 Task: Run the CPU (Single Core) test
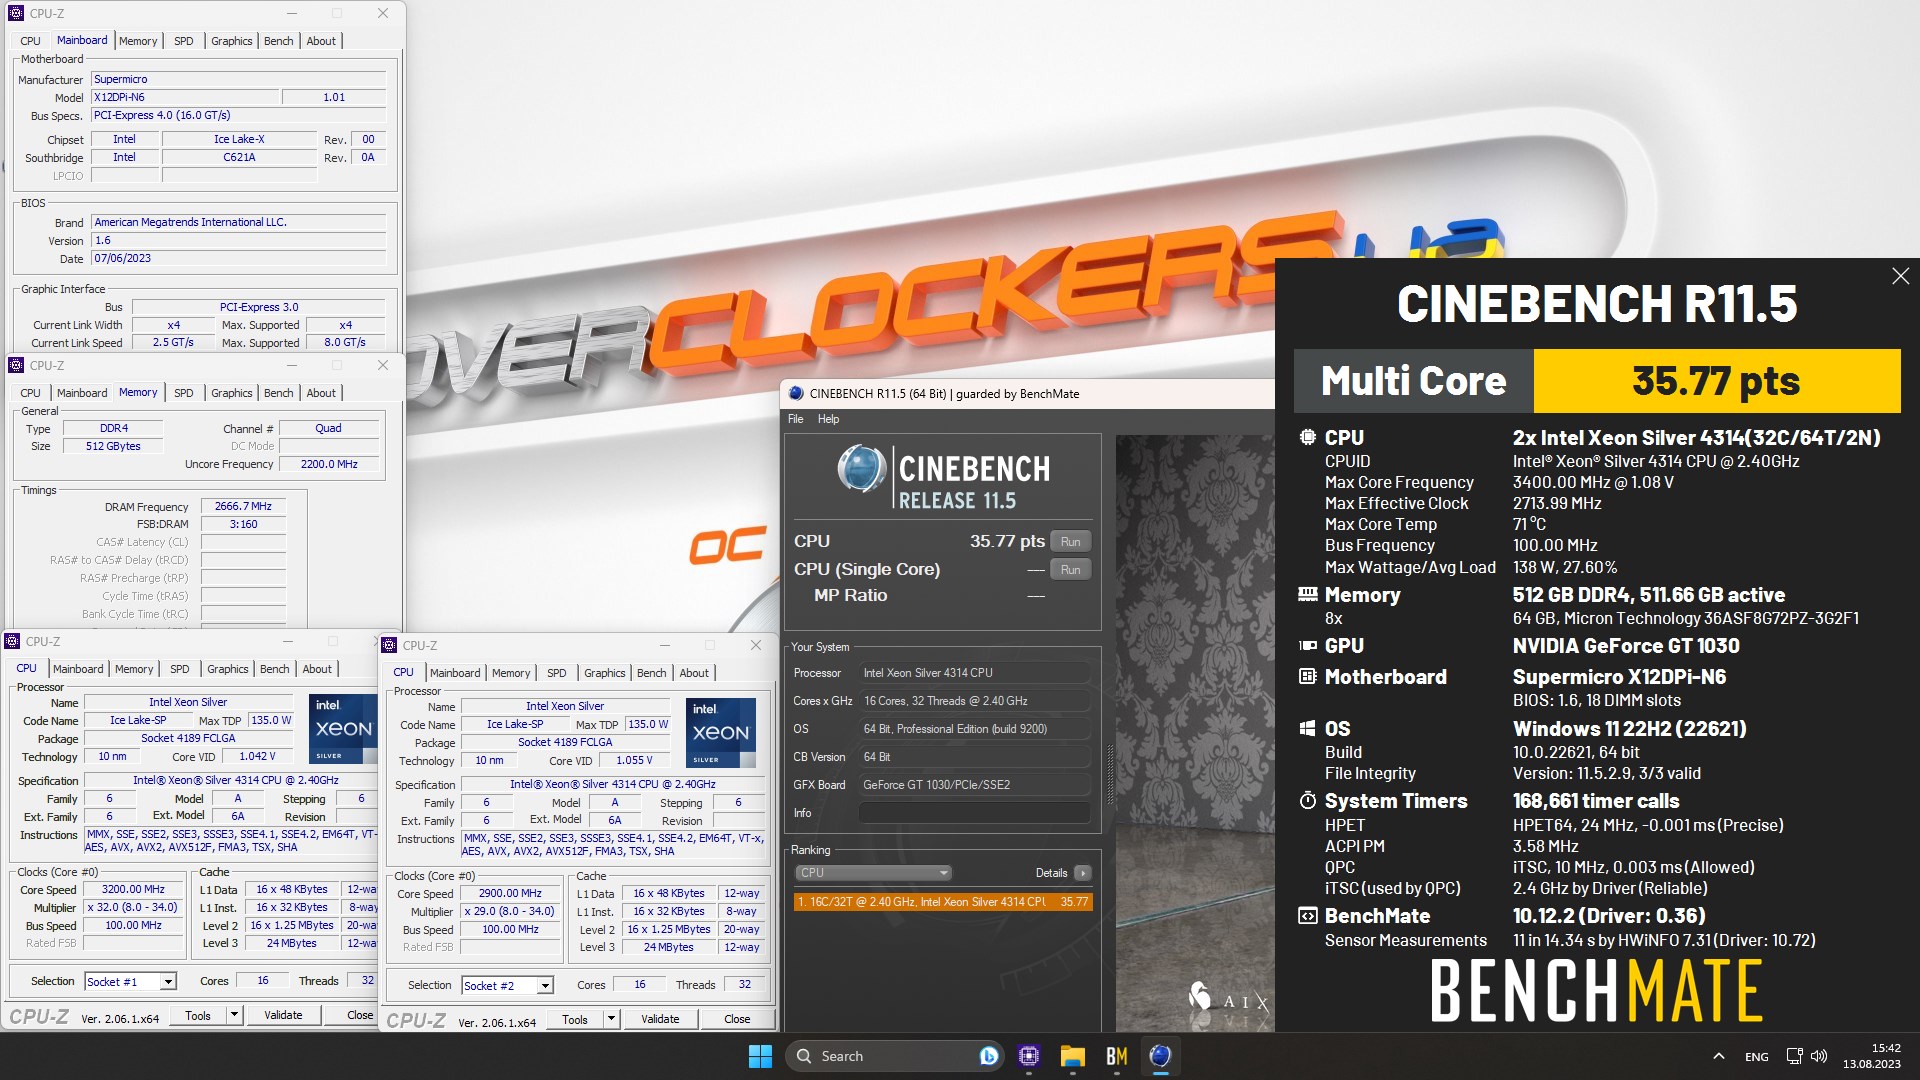click(1070, 569)
